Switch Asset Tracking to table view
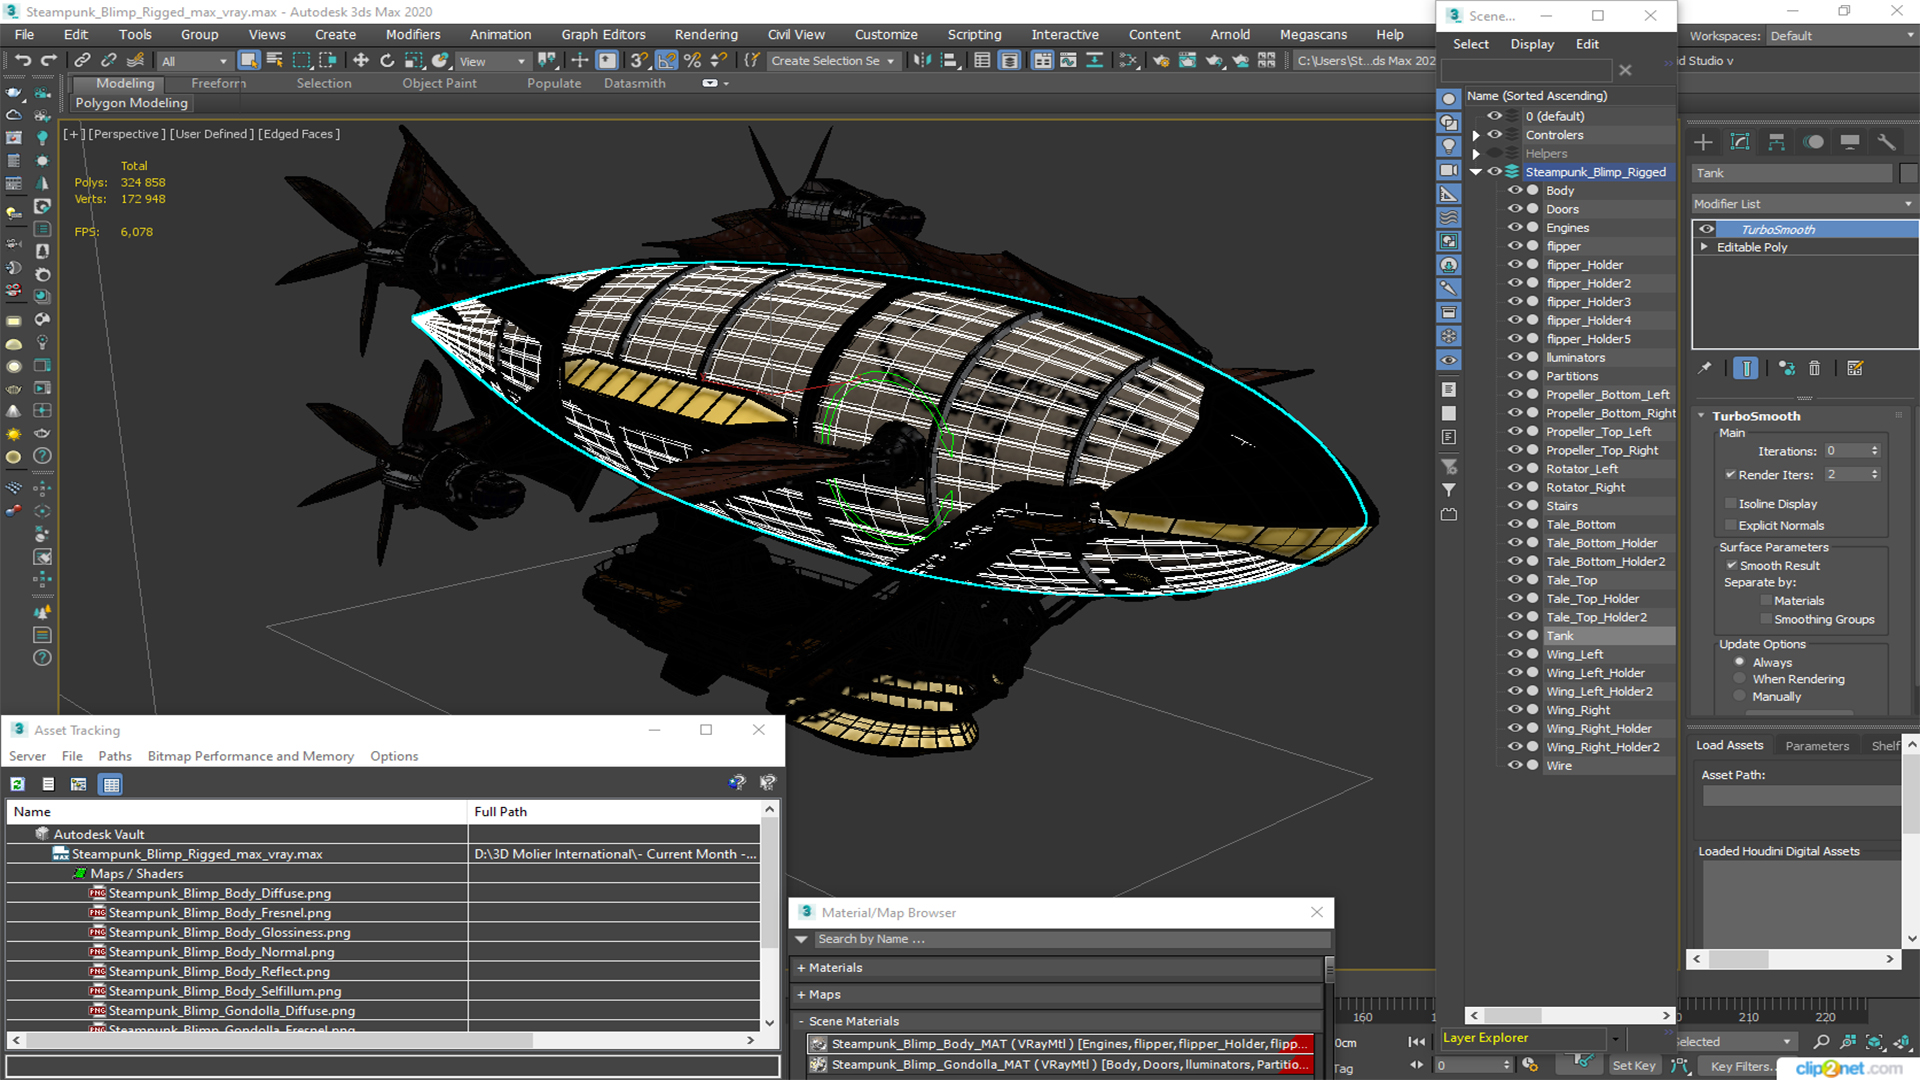1920x1080 pixels. coord(111,784)
